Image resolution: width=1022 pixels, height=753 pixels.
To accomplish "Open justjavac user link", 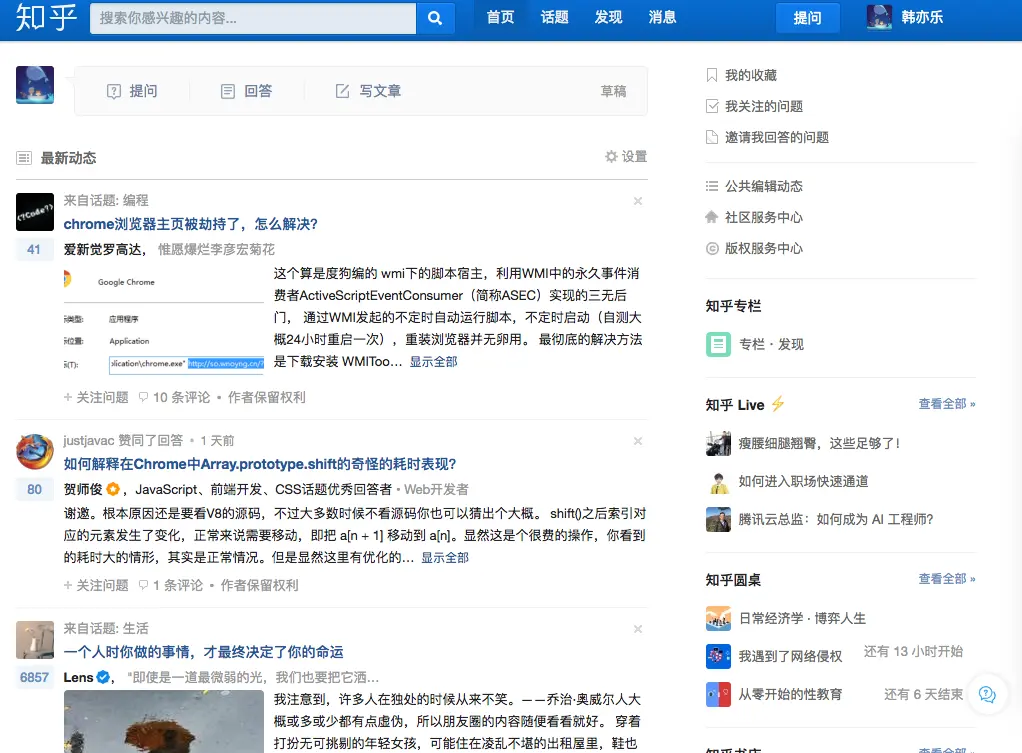I will tap(89, 441).
